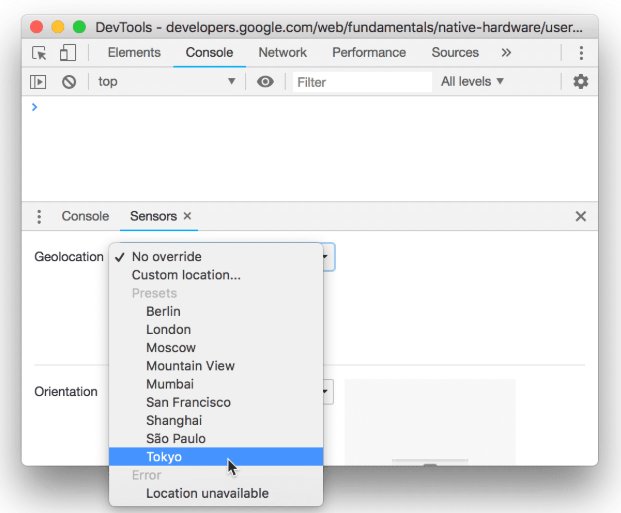Open the DevTools three-dot customize menu
This screenshot has width=621, height=513.
(x=581, y=53)
